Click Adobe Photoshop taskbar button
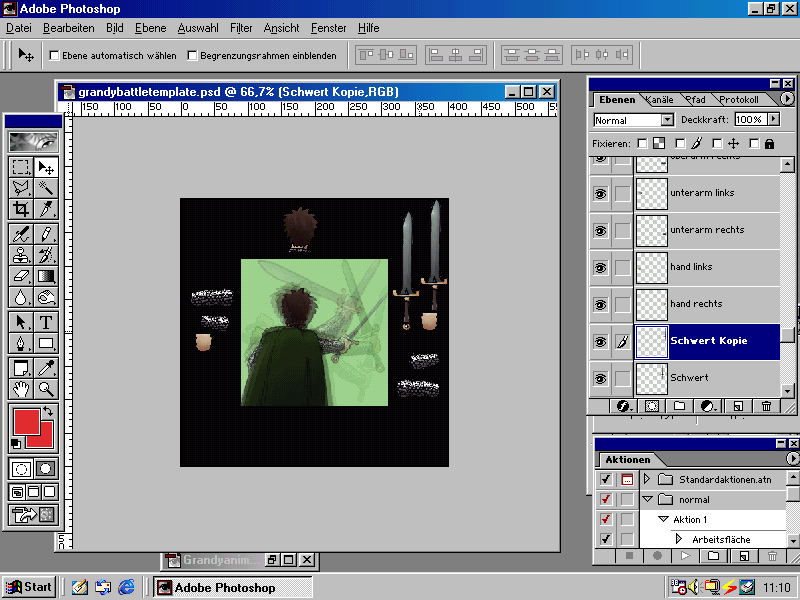The width and height of the screenshot is (800, 600). click(232, 587)
